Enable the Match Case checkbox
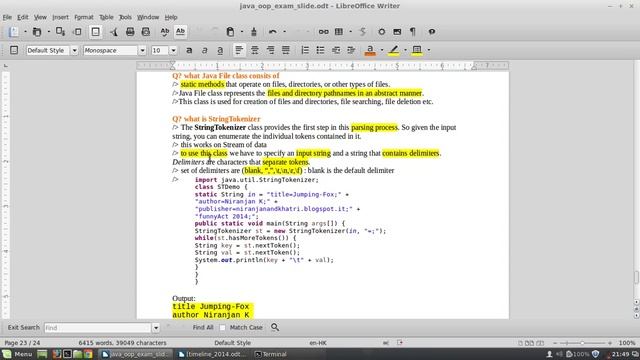Screen dimensions: 640x360 click(x=222, y=327)
